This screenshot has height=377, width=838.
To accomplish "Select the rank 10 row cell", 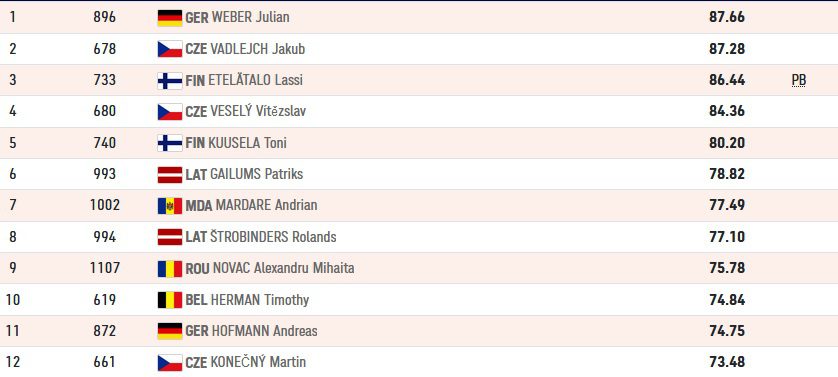I will [x=13, y=299].
